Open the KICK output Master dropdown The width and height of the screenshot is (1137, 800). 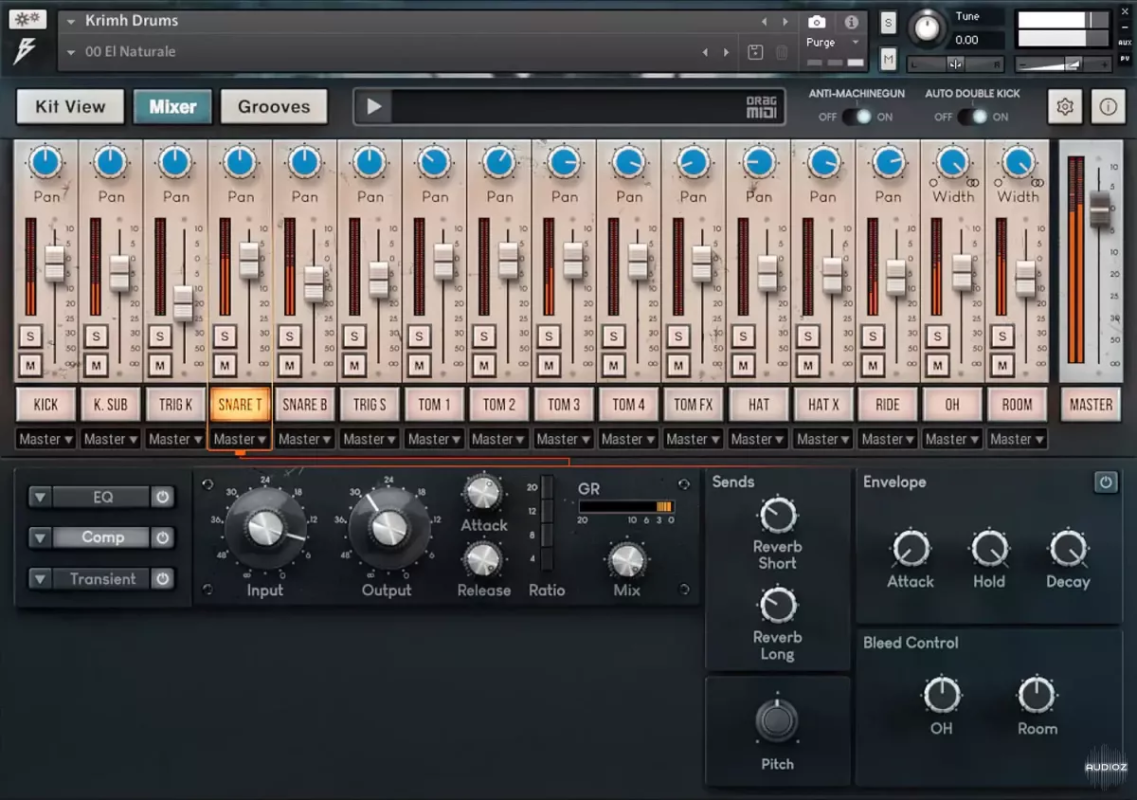click(x=46, y=439)
